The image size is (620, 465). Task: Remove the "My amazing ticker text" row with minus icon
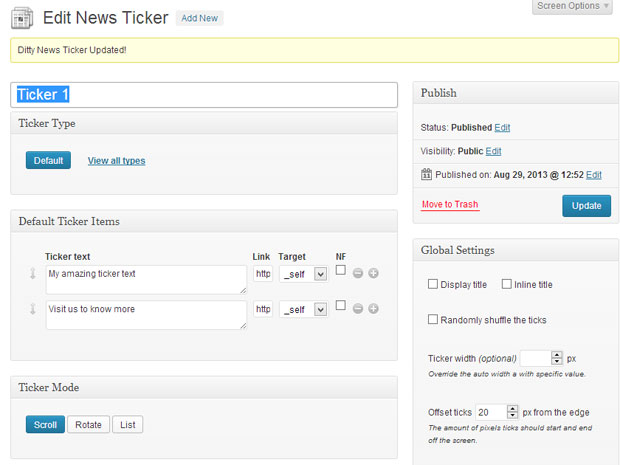tap(358, 273)
